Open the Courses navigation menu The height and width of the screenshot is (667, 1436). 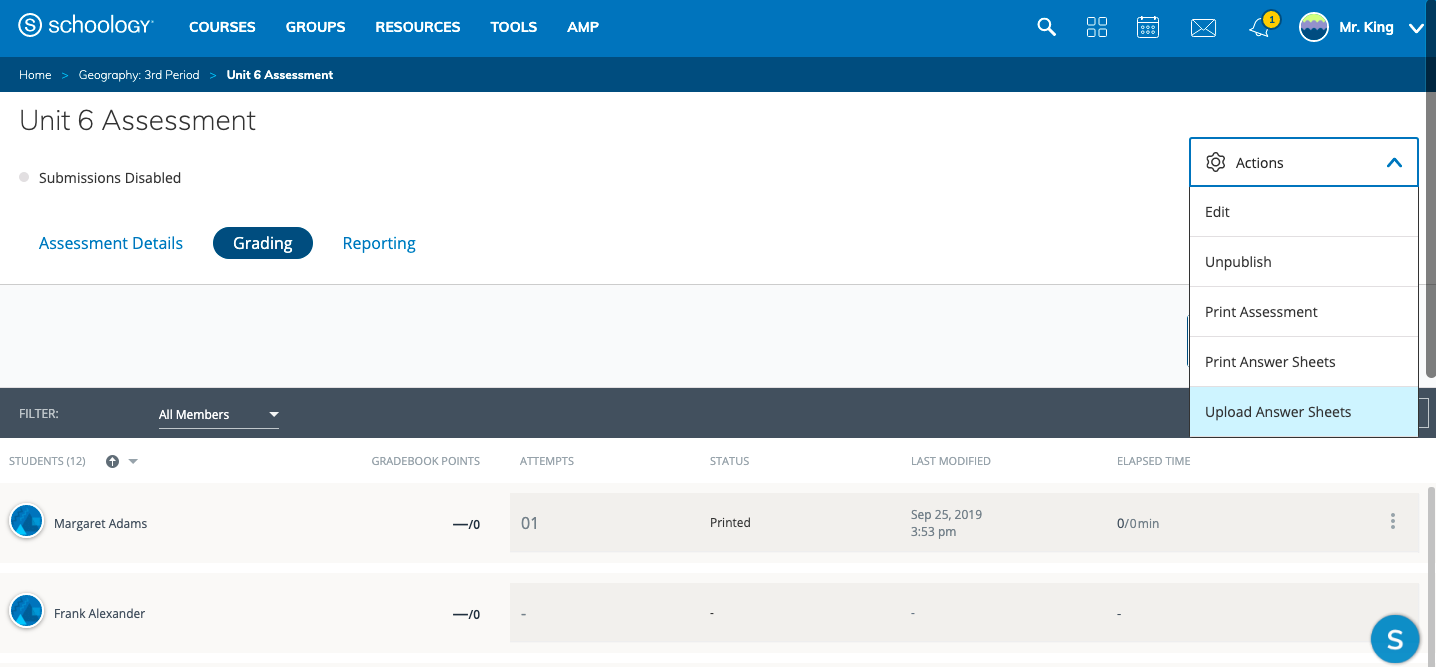pos(222,27)
